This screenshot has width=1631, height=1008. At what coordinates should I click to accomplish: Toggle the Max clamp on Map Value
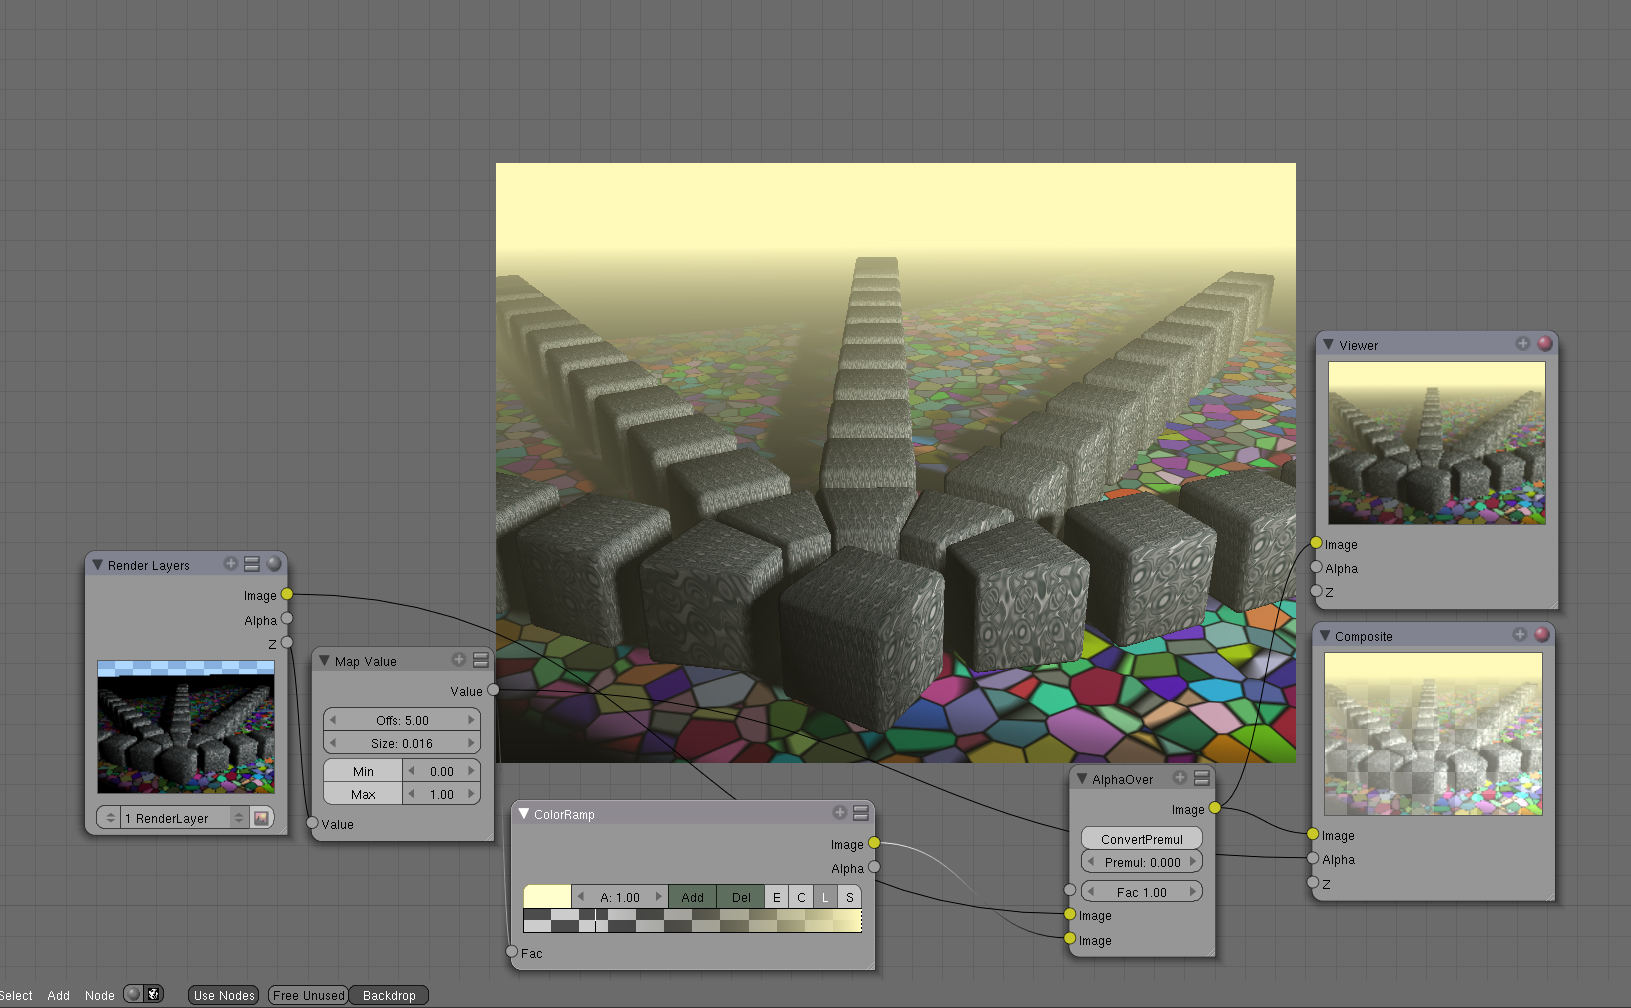point(363,794)
